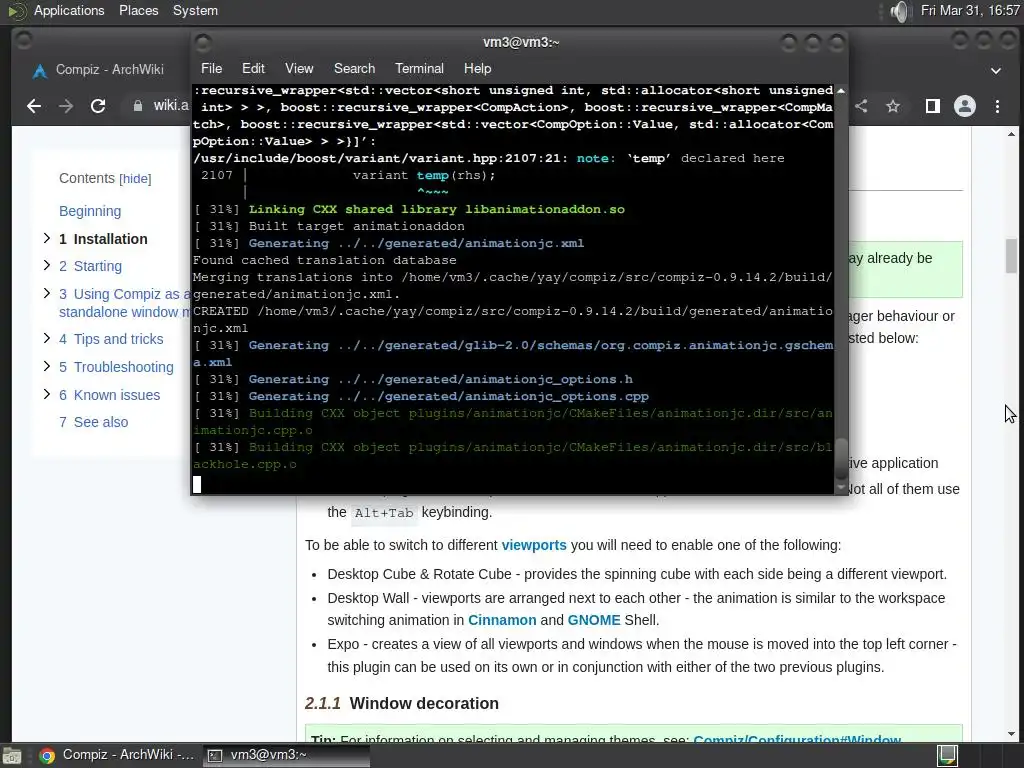1024x768 pixels.
Task: Go back in the Chrome browser
Action: point(34,106)
